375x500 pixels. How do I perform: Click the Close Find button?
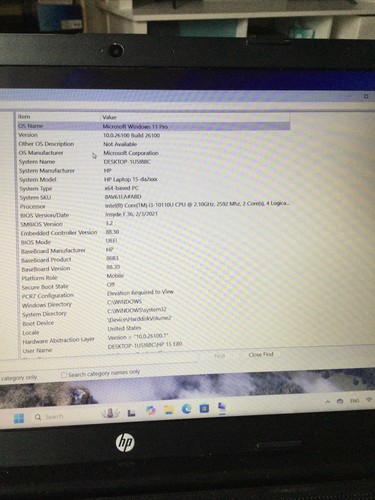pos(261,354)
